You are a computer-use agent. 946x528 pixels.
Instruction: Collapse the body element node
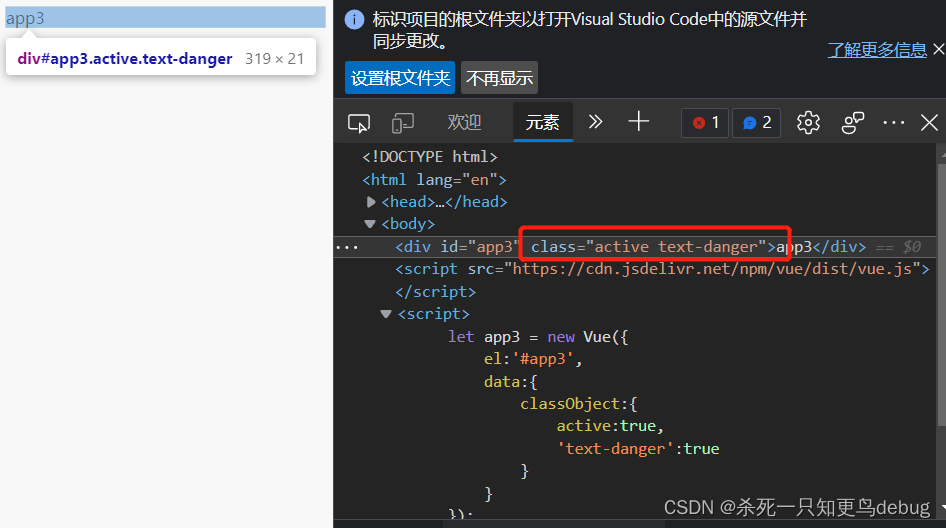coord(370,224)
